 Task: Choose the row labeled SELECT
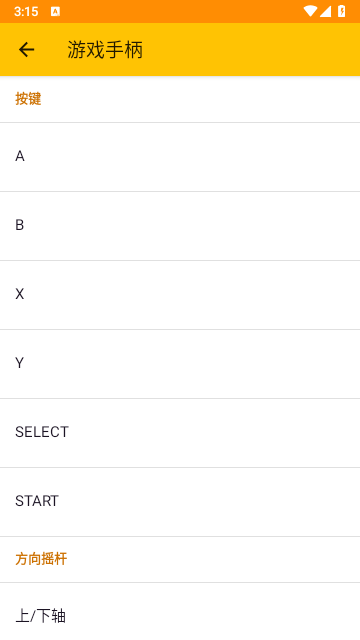click(180, 433)
